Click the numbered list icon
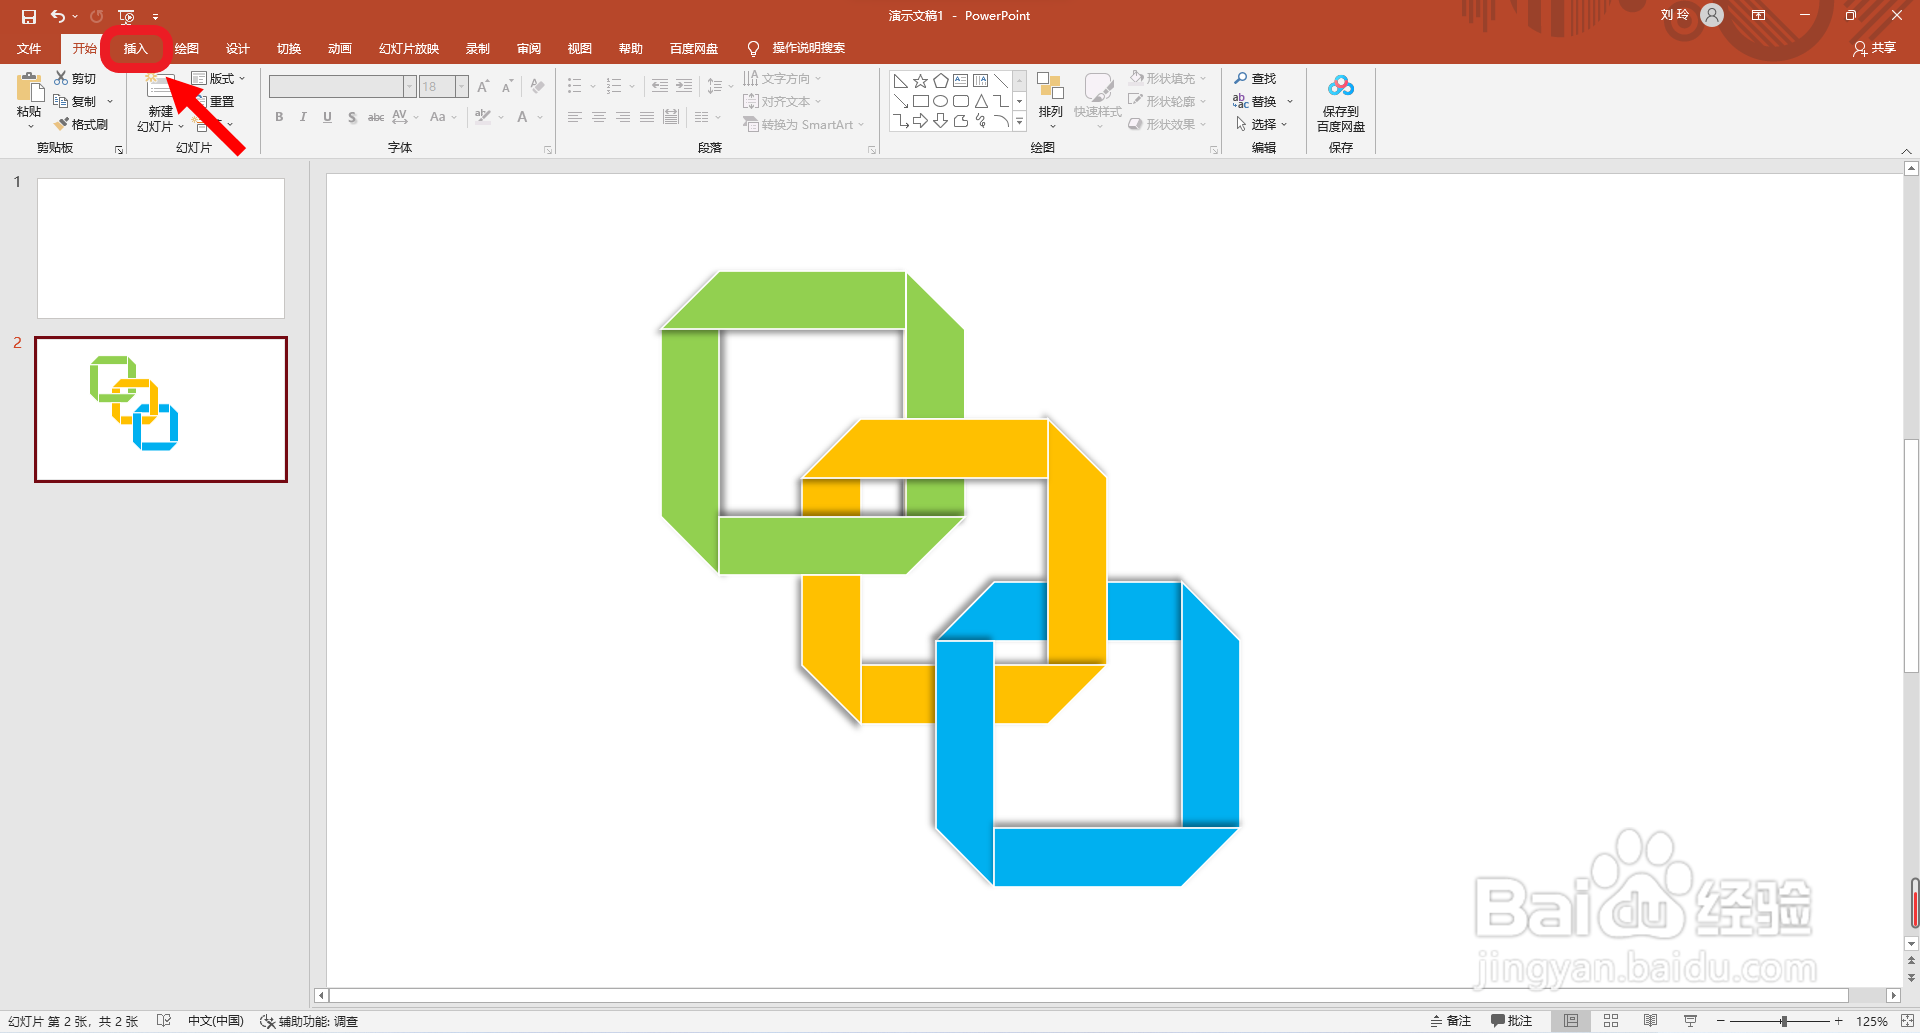Image resolution: width=1920 pixels, height=1033 pixels. click(x=614, y=86)
